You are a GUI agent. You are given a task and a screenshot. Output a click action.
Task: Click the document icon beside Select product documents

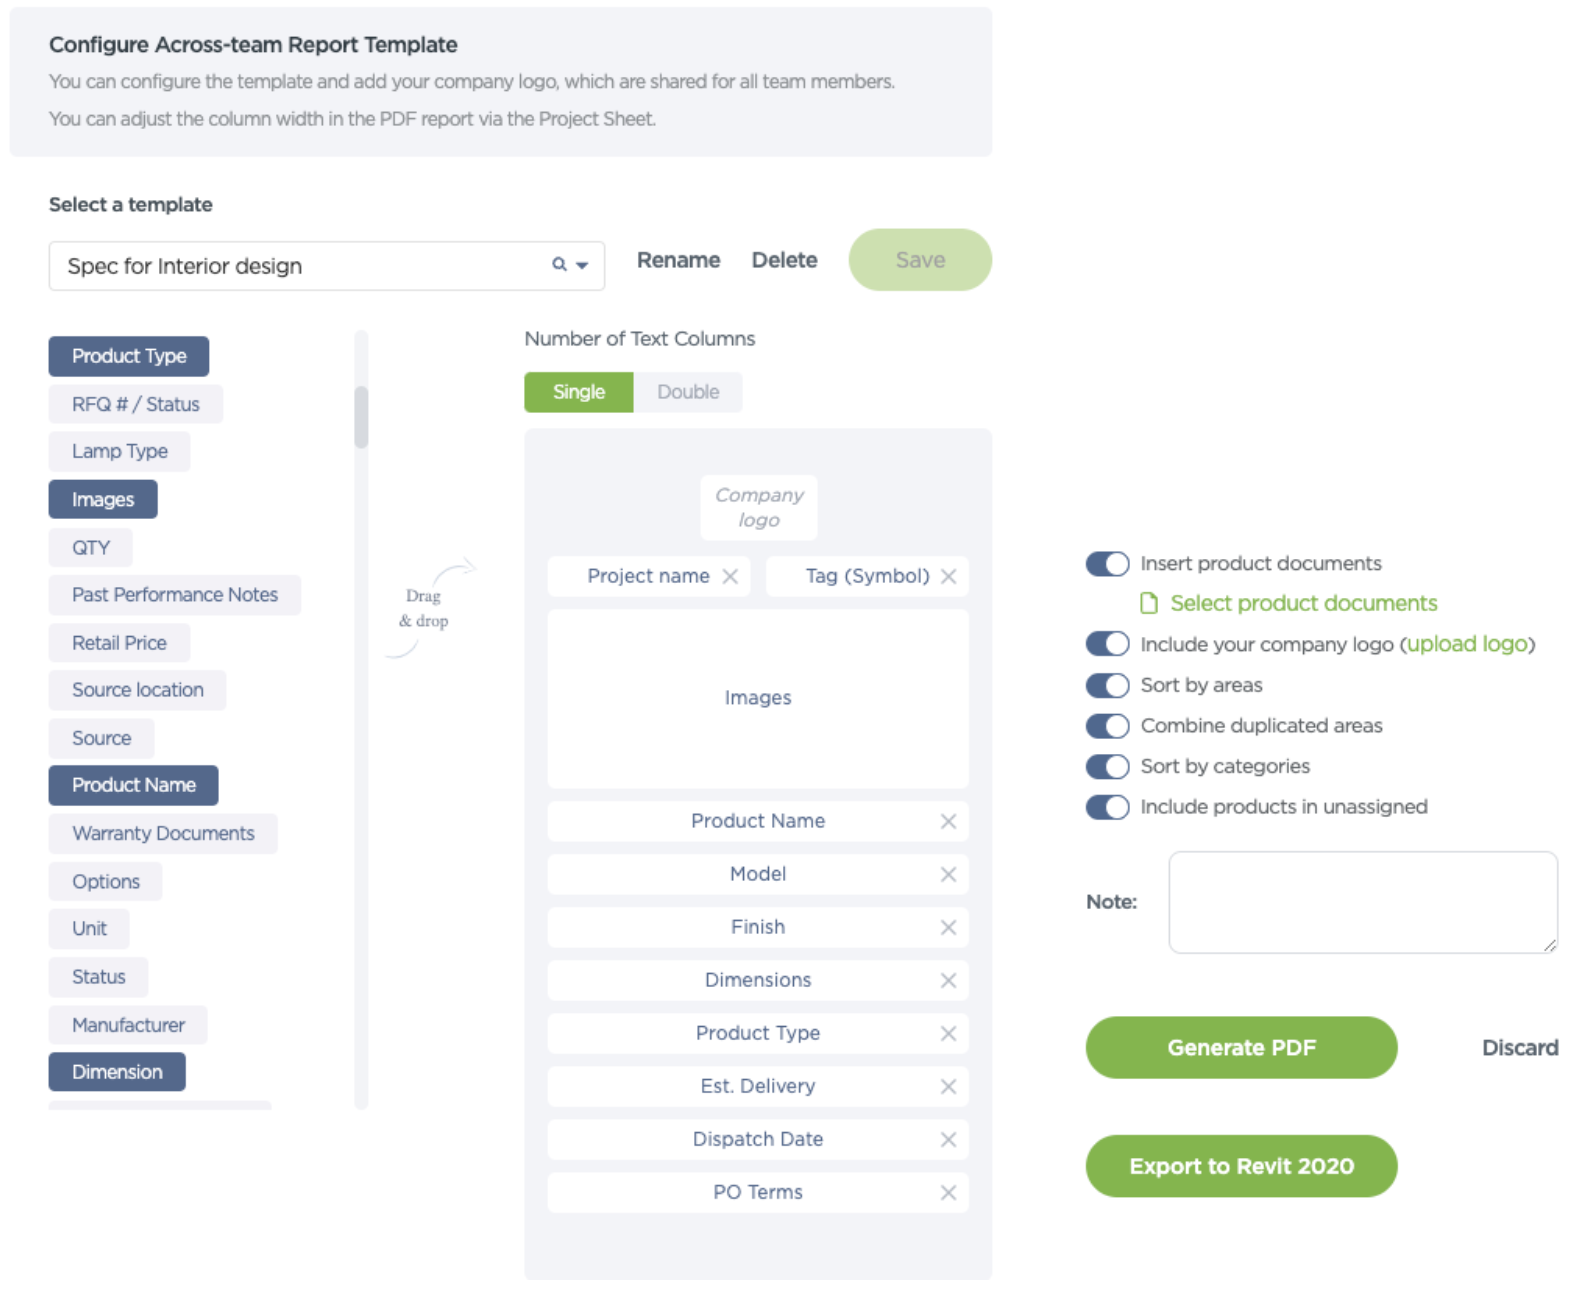pos(1149,603)
